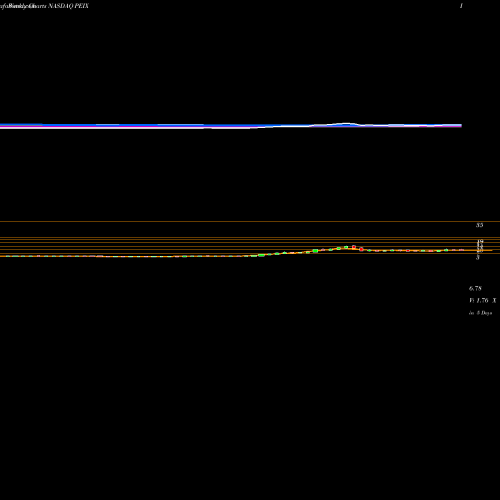Click the 1.76 X volume text
500x500 pixels.
tap(483, 301)
